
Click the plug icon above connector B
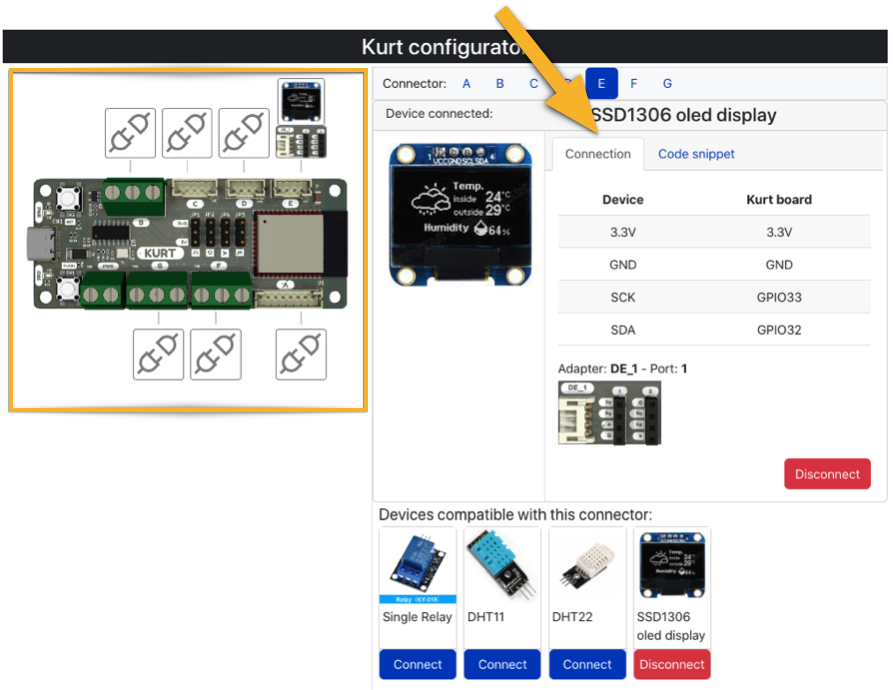click(x=129, y=132)
